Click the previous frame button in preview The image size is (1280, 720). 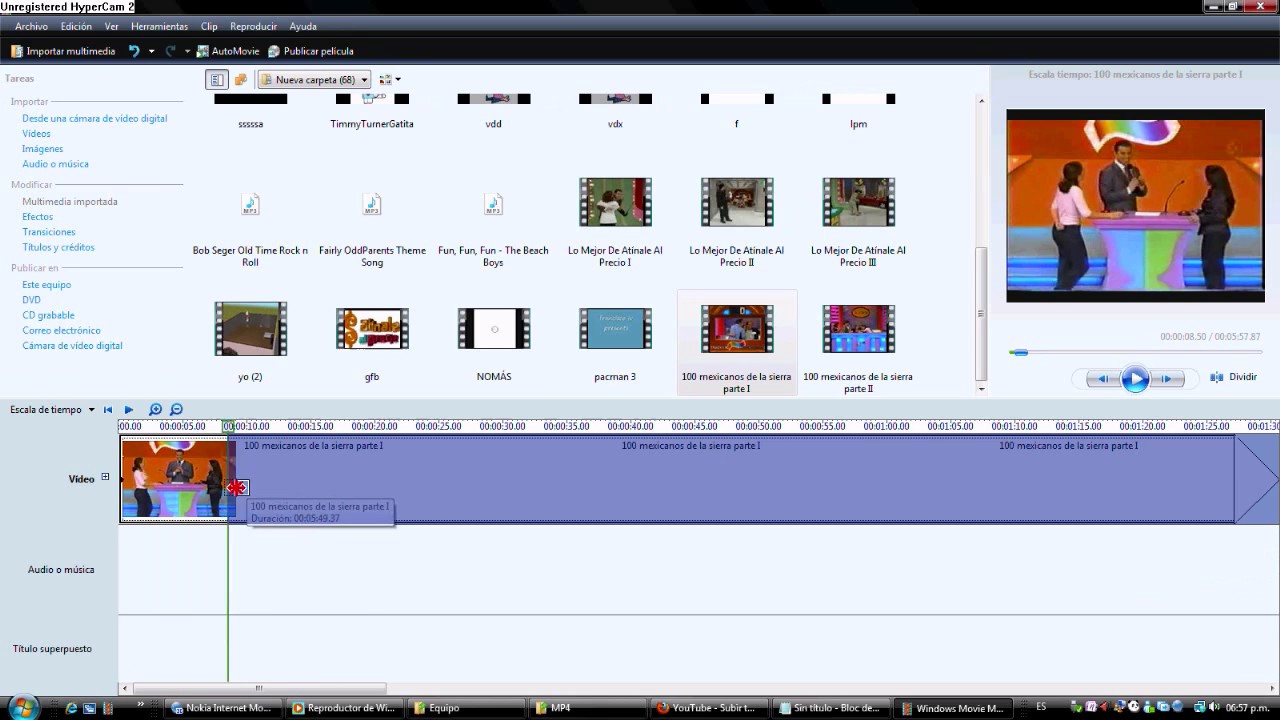1103,379
